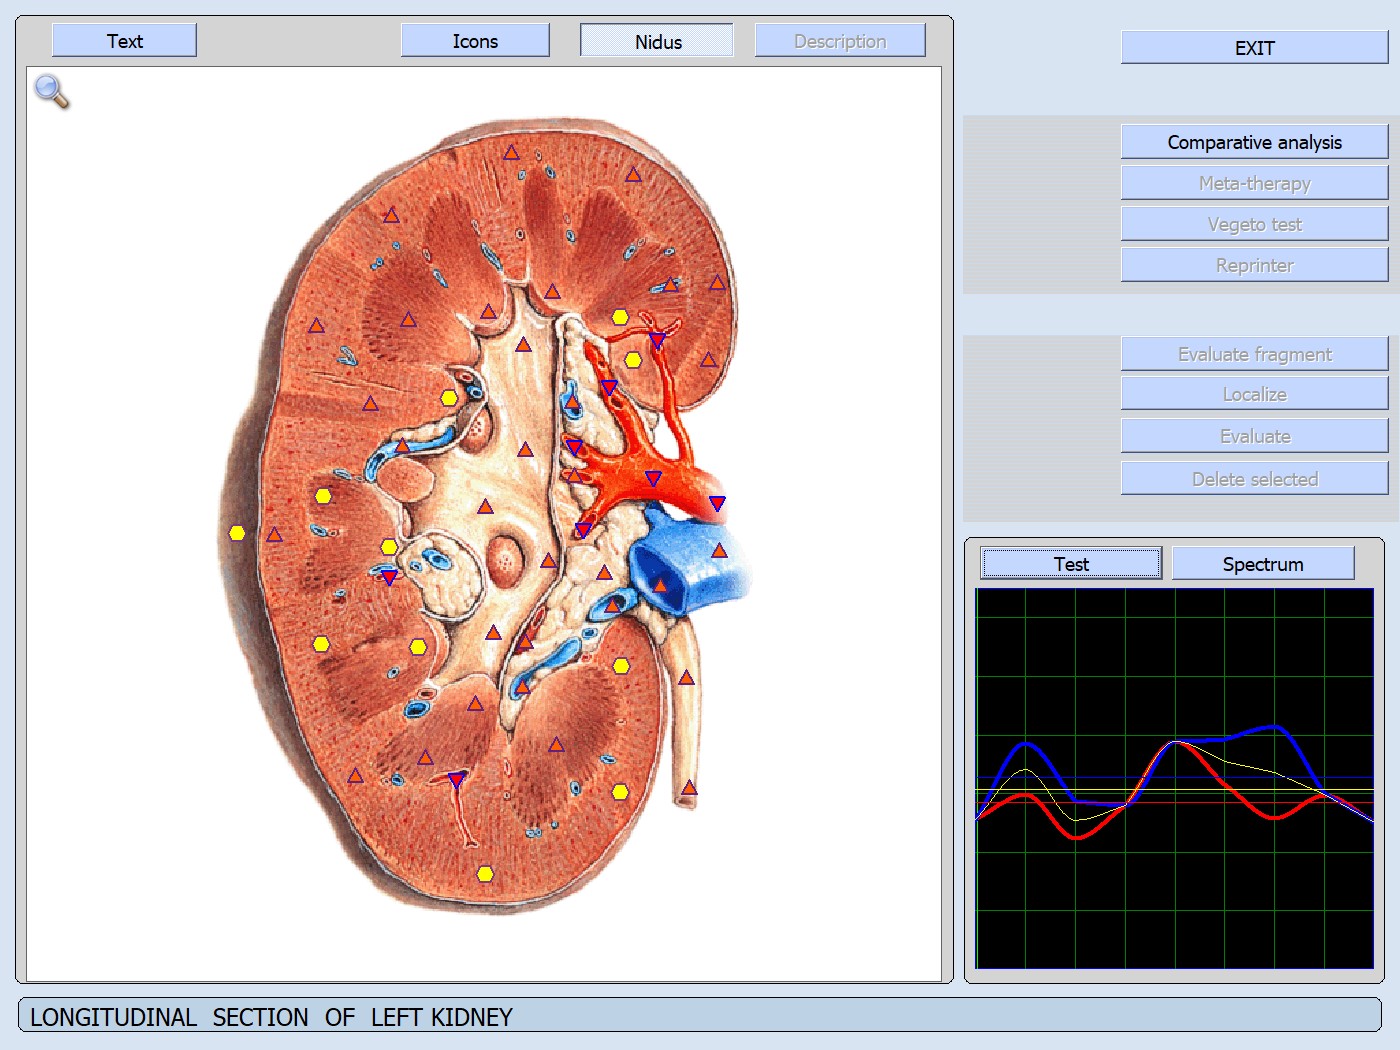
Task: Click the Localize button
Action: (1254, 394)
